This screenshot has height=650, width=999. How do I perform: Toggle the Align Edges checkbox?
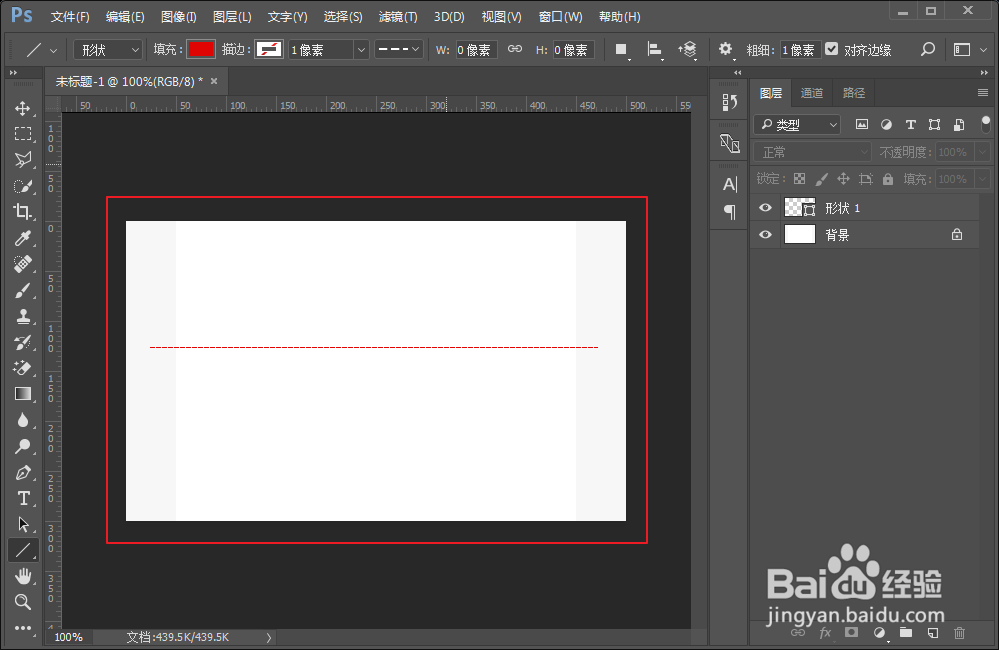[x=831, y=49]
